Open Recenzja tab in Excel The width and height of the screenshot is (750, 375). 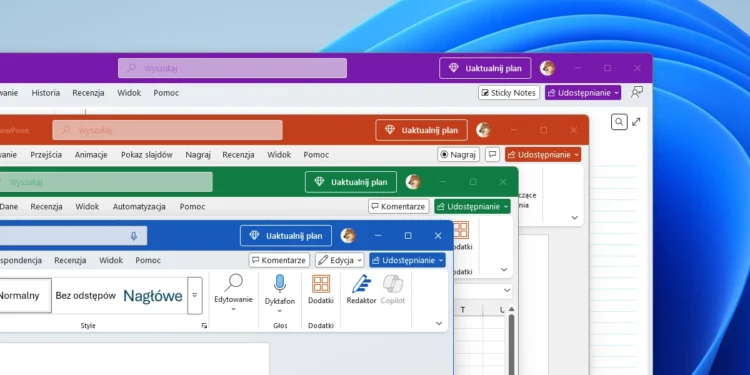click(46, 207)
